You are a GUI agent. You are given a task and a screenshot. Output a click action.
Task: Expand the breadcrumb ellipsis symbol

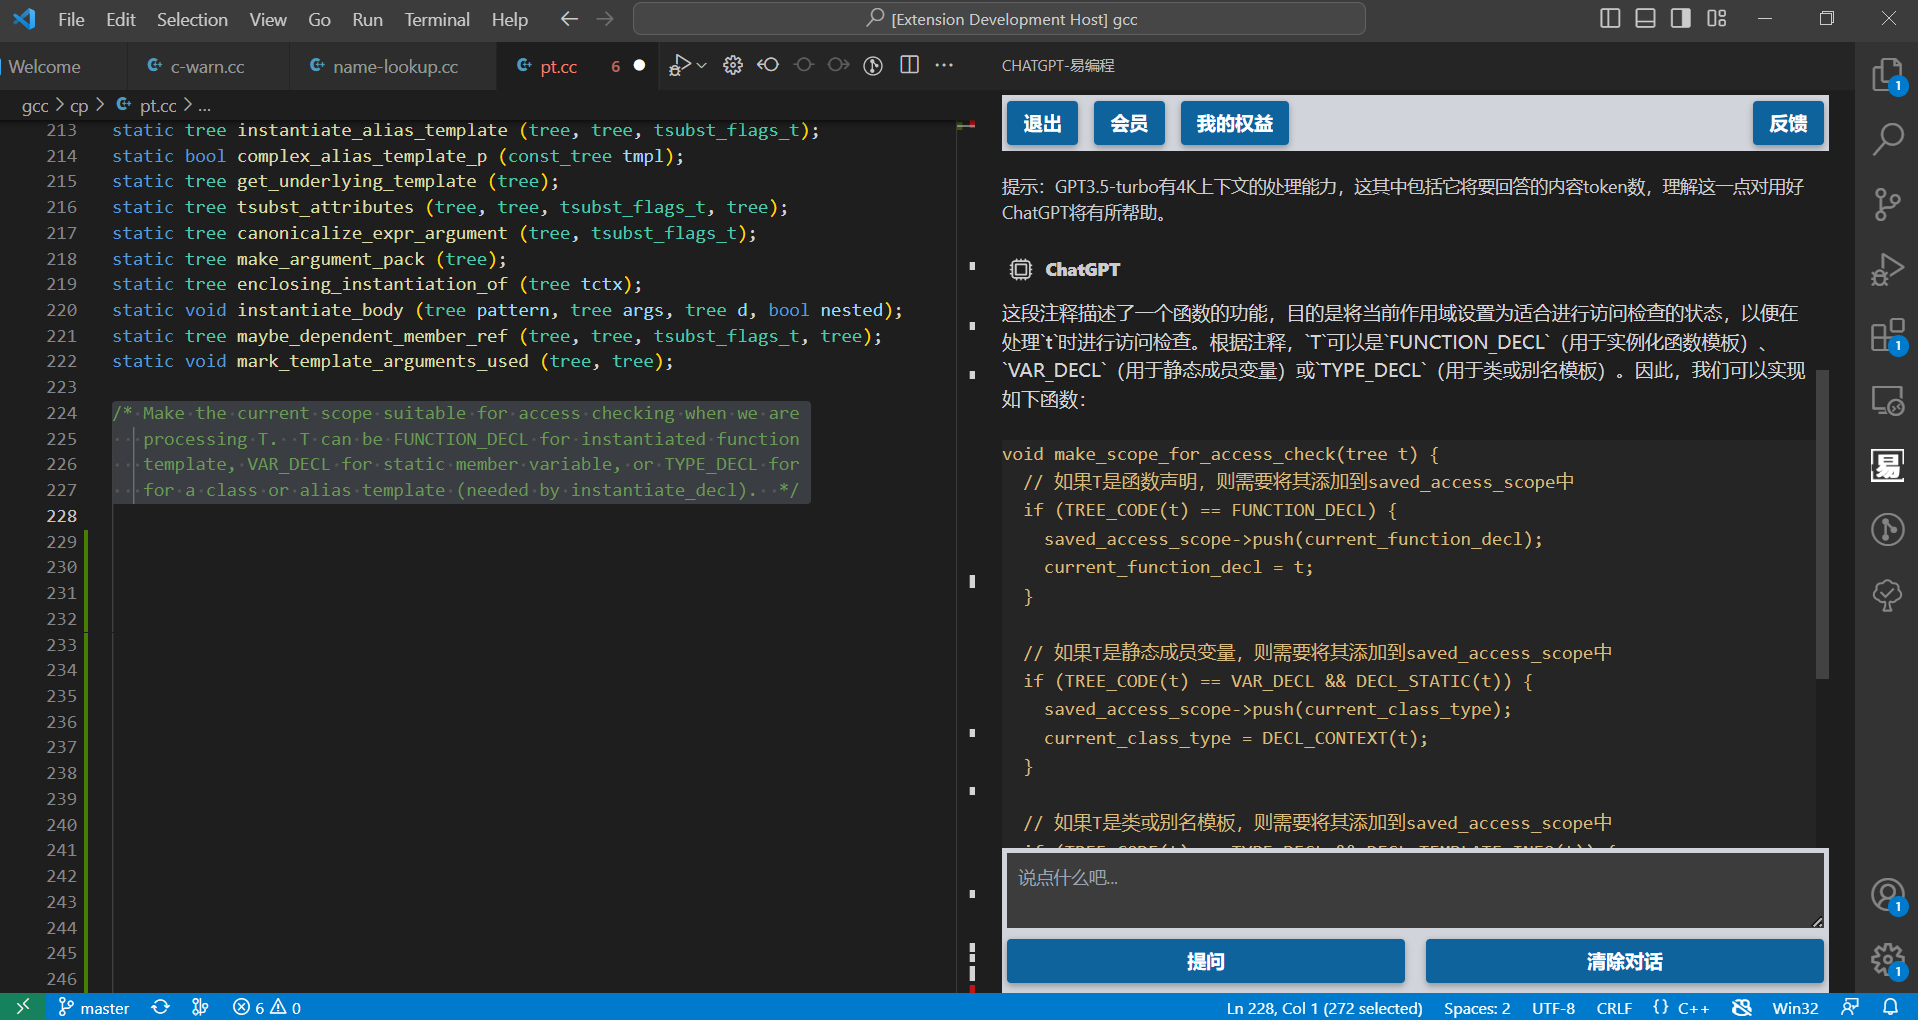tap(204, 105)
